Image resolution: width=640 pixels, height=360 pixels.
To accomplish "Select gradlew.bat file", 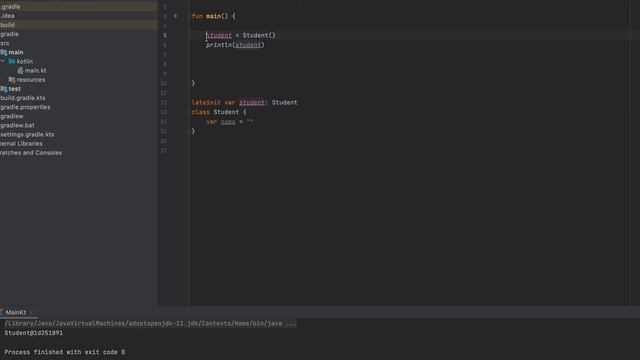I will [17, 125].
